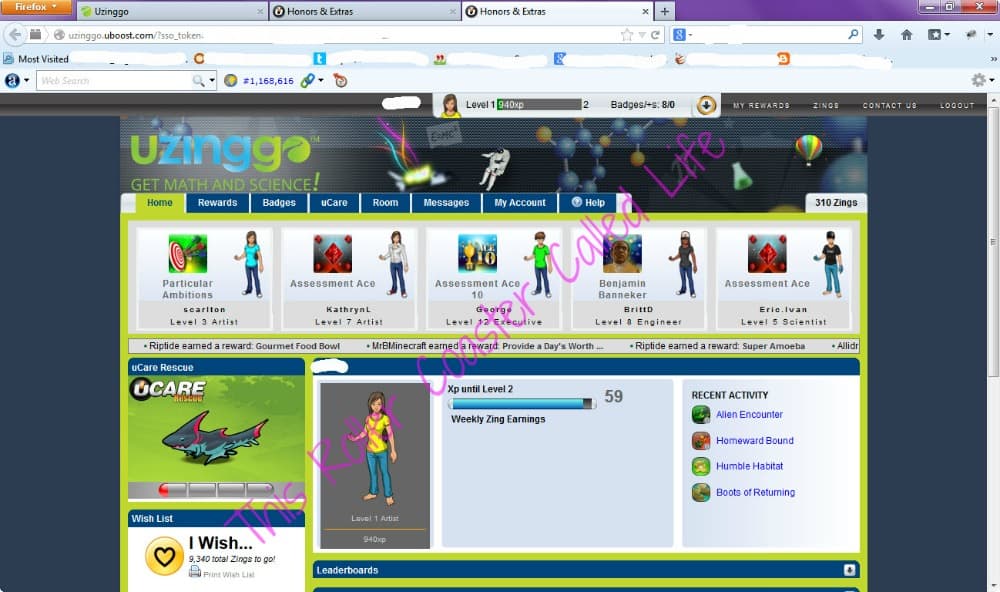
Task: Click the 940xp level bar in header
Action: coord(539,105)
